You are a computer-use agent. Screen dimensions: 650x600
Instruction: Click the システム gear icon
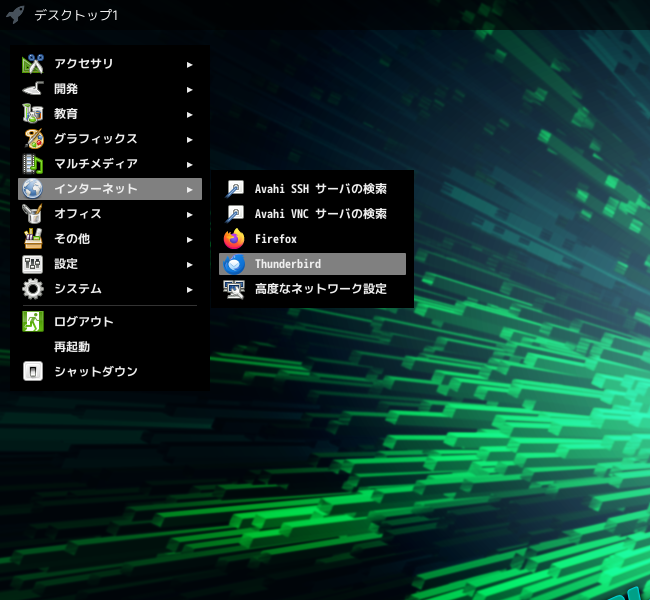coord(33,289)
